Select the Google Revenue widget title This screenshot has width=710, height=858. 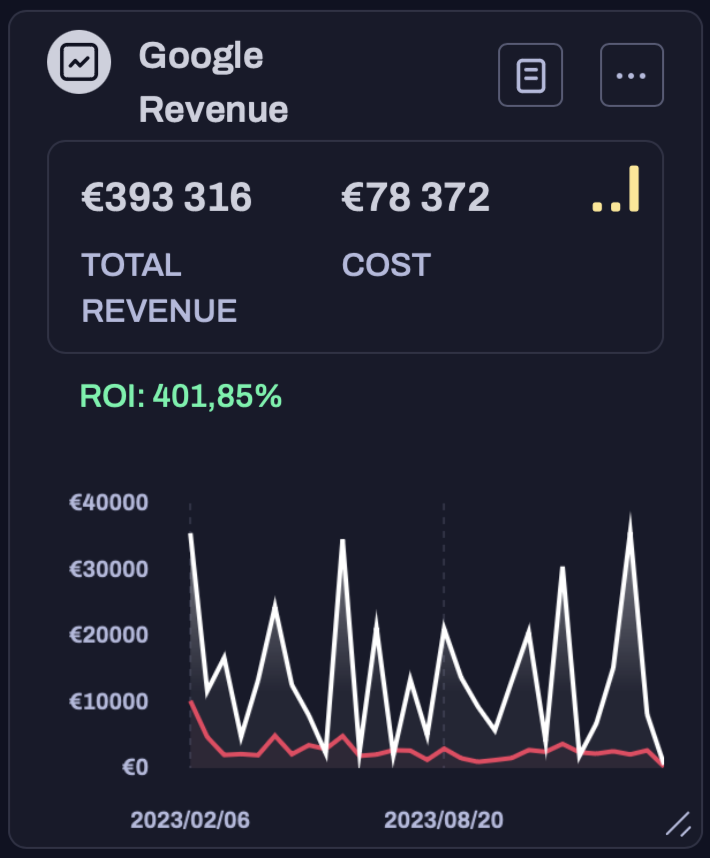click(213, 82)
